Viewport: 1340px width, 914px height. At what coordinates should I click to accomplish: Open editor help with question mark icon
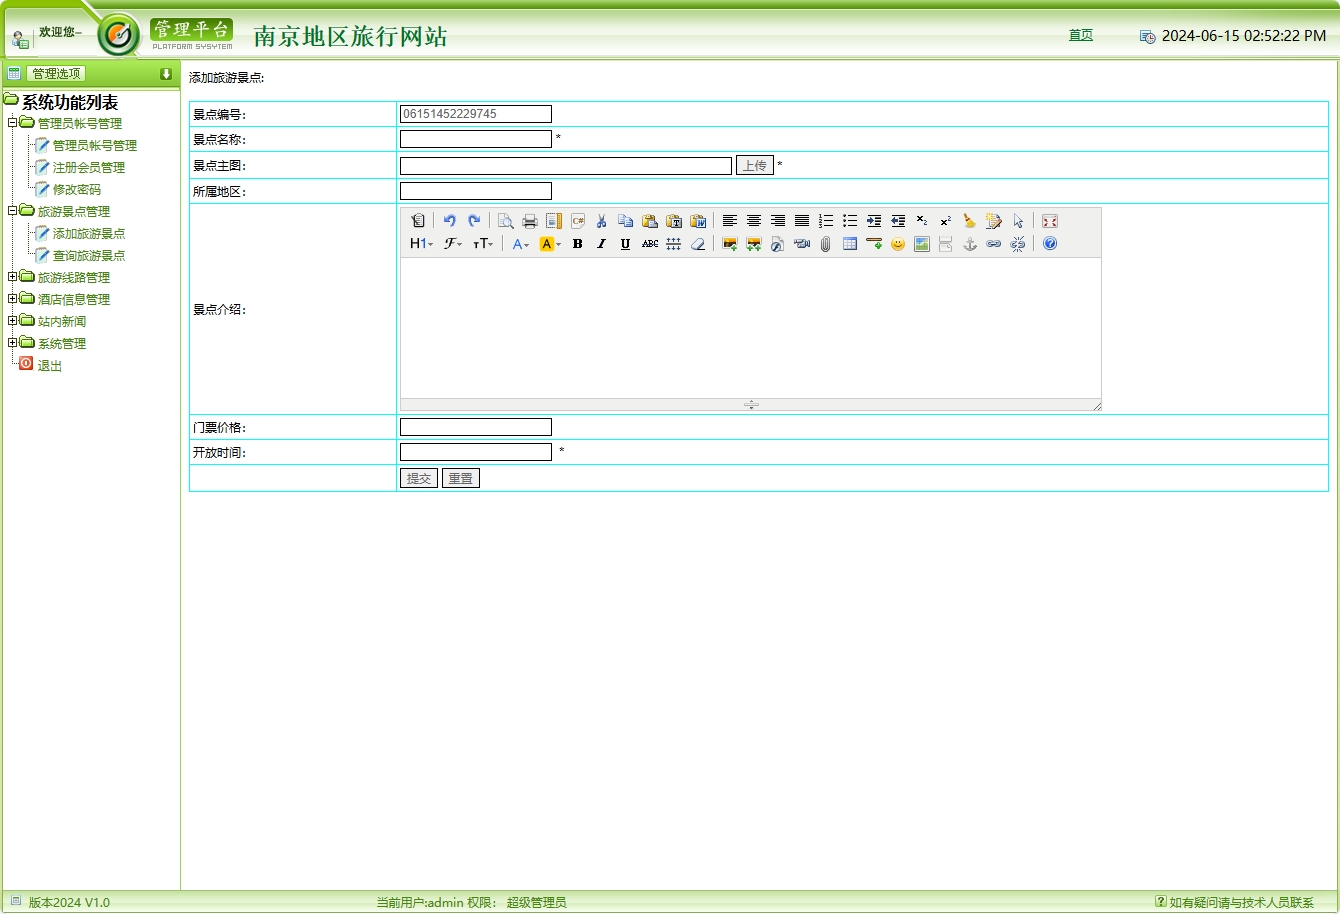[x=1050, y=244]
